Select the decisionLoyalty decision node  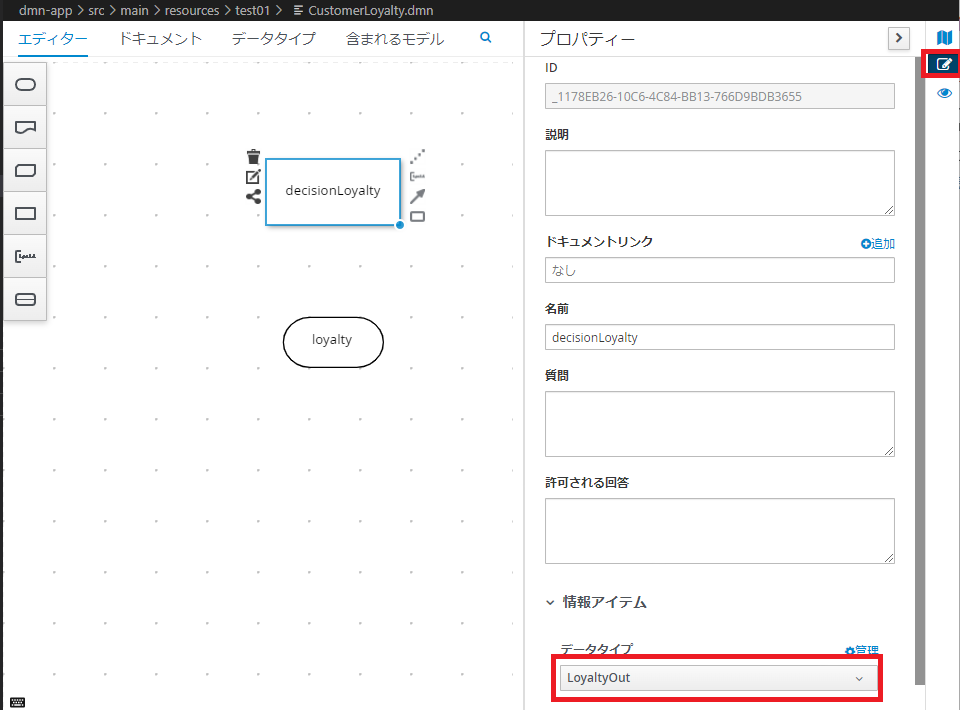pyautogui.click(x=333, y=192)
